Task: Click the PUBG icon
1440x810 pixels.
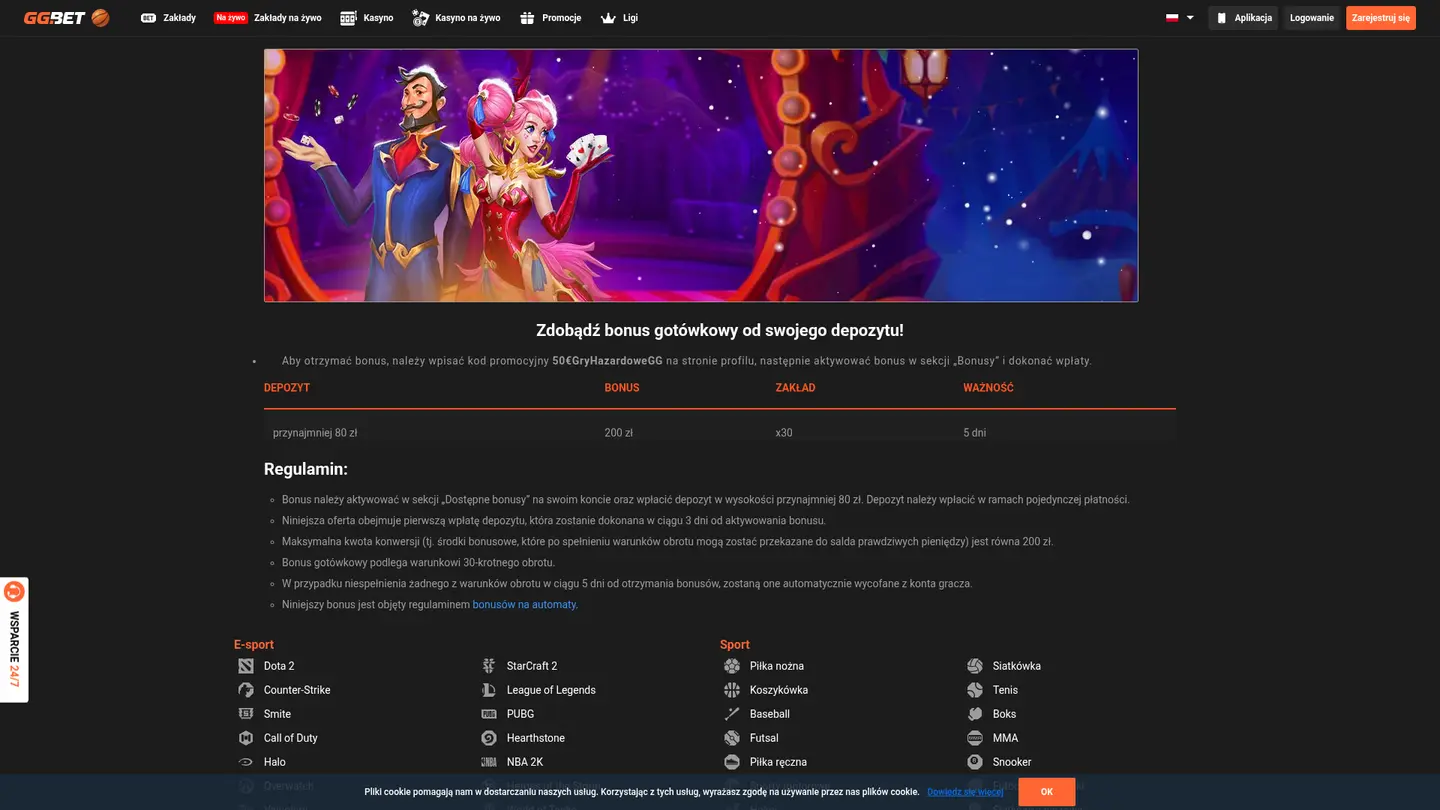Action: coord(489,714)
